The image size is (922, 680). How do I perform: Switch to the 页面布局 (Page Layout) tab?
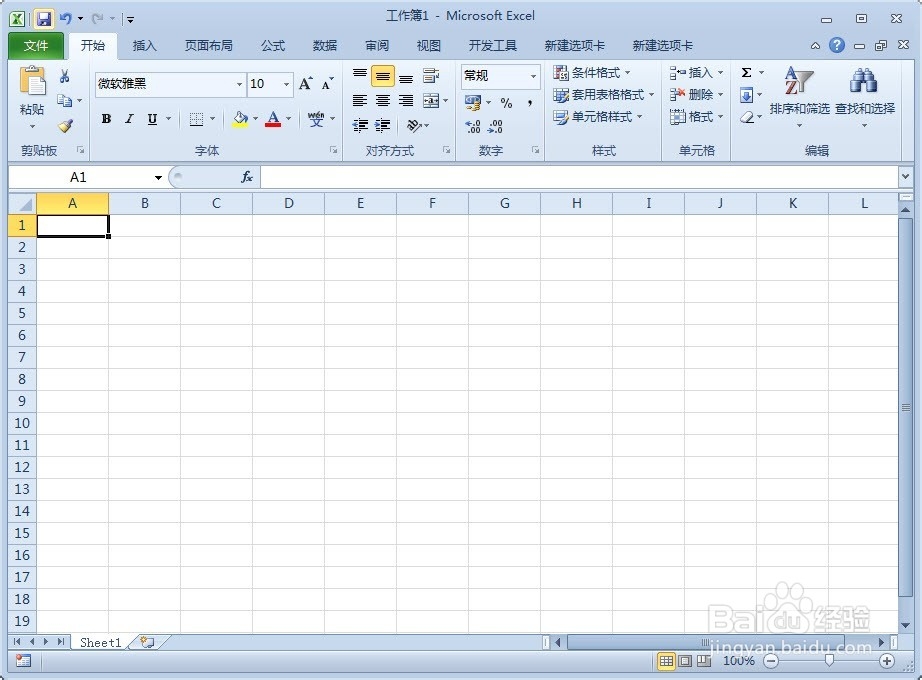(208, 45)
